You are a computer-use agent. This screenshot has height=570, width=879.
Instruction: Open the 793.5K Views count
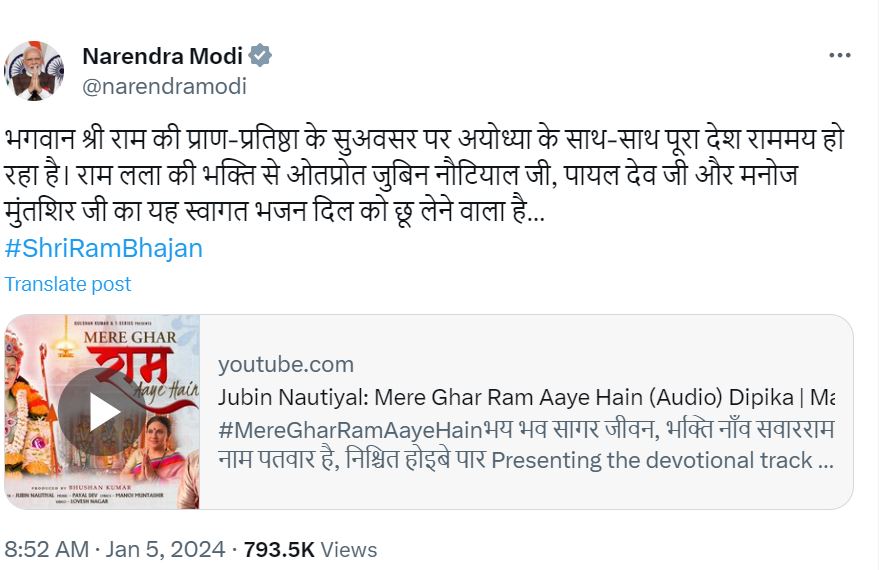[x=310, y=550]
